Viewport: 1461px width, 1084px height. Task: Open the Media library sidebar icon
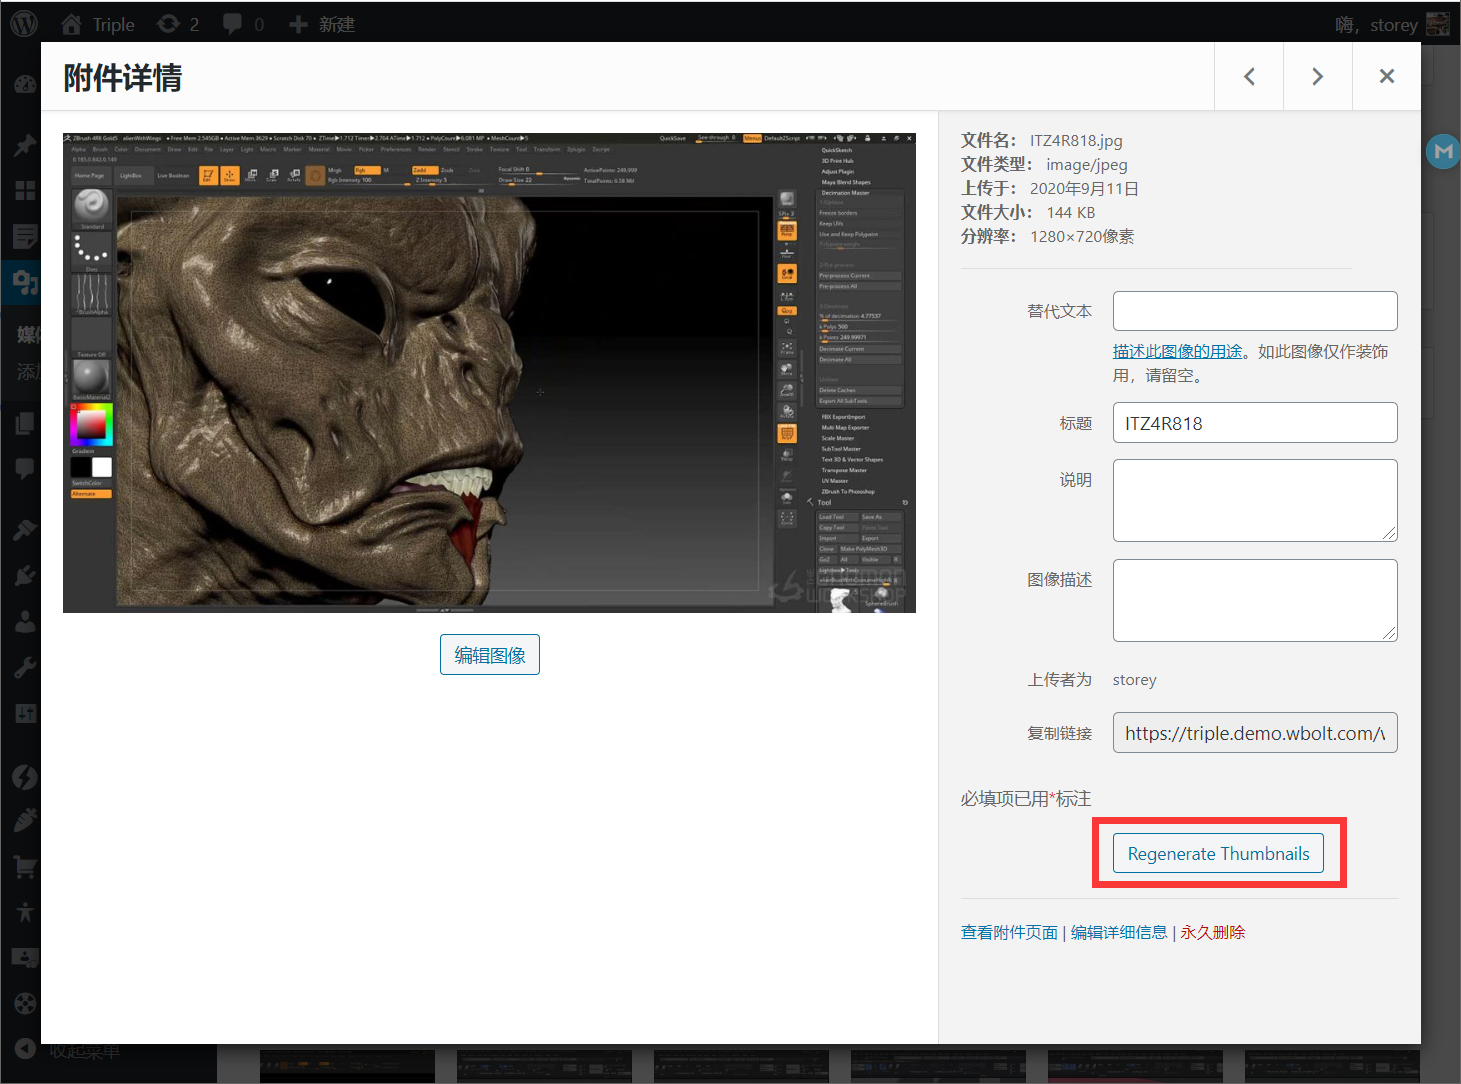[25, 284]
